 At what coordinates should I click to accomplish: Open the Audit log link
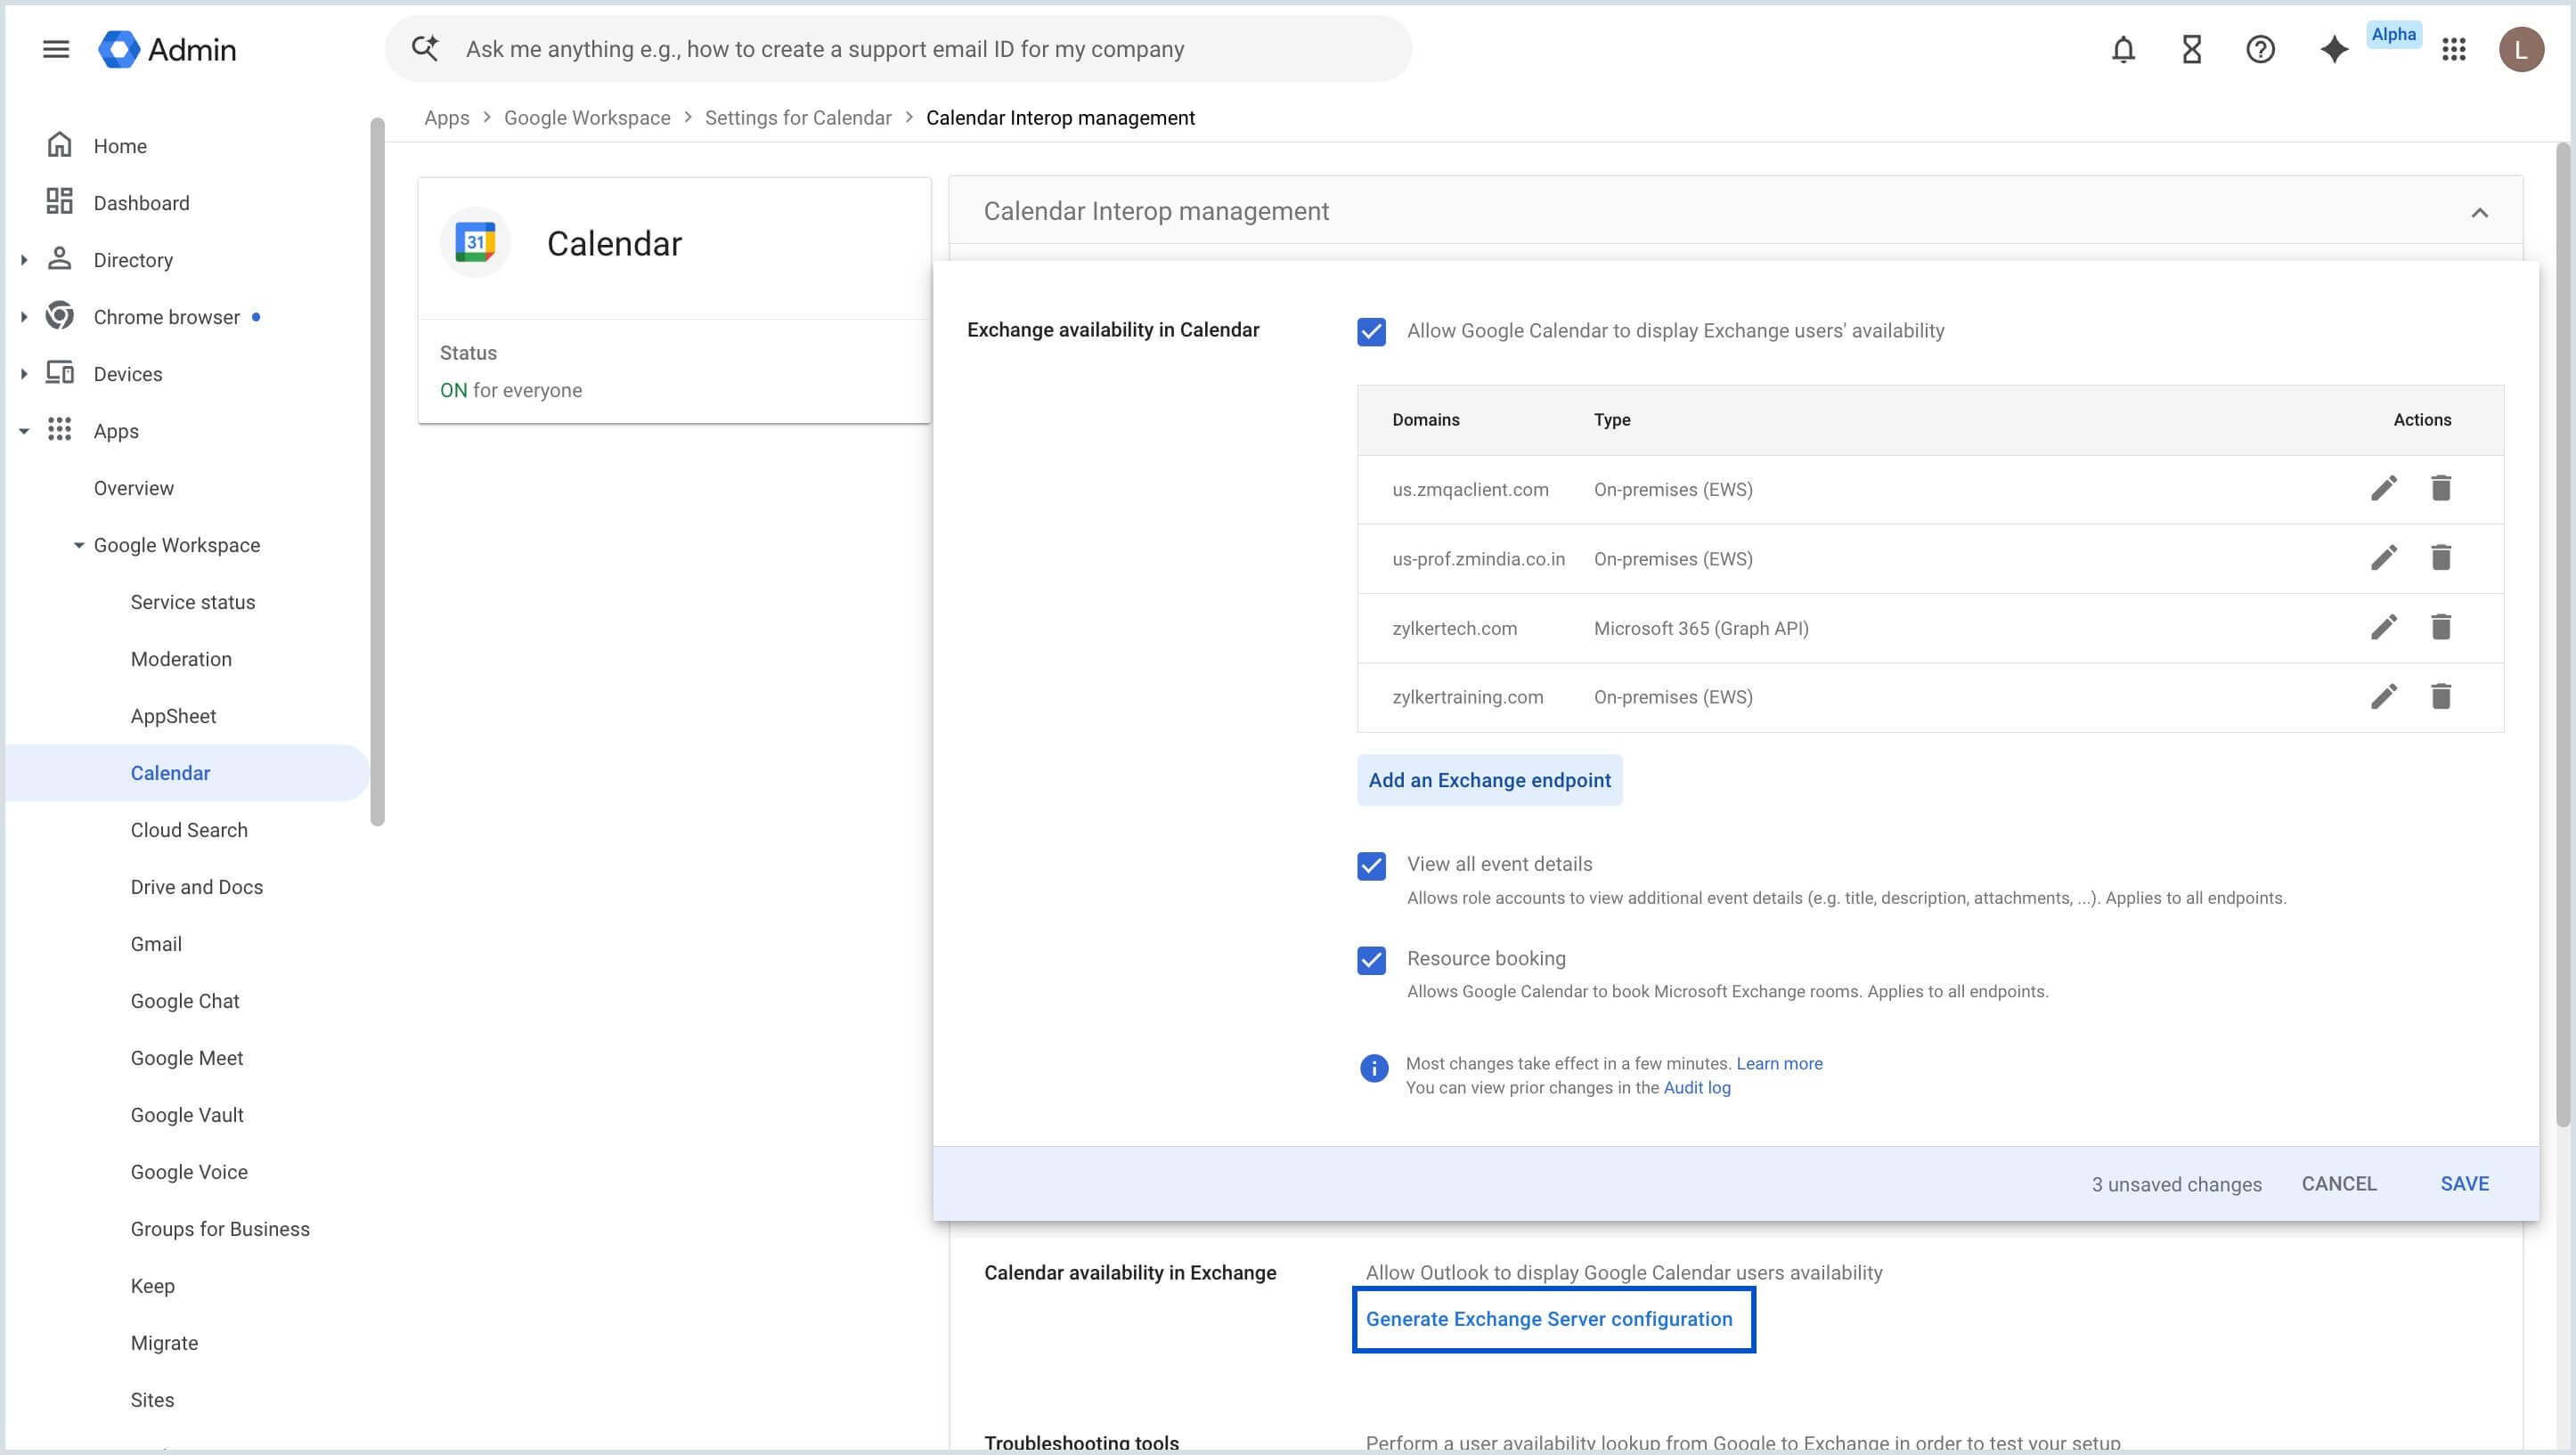pyautogui.click(x=1696, y=1088)
